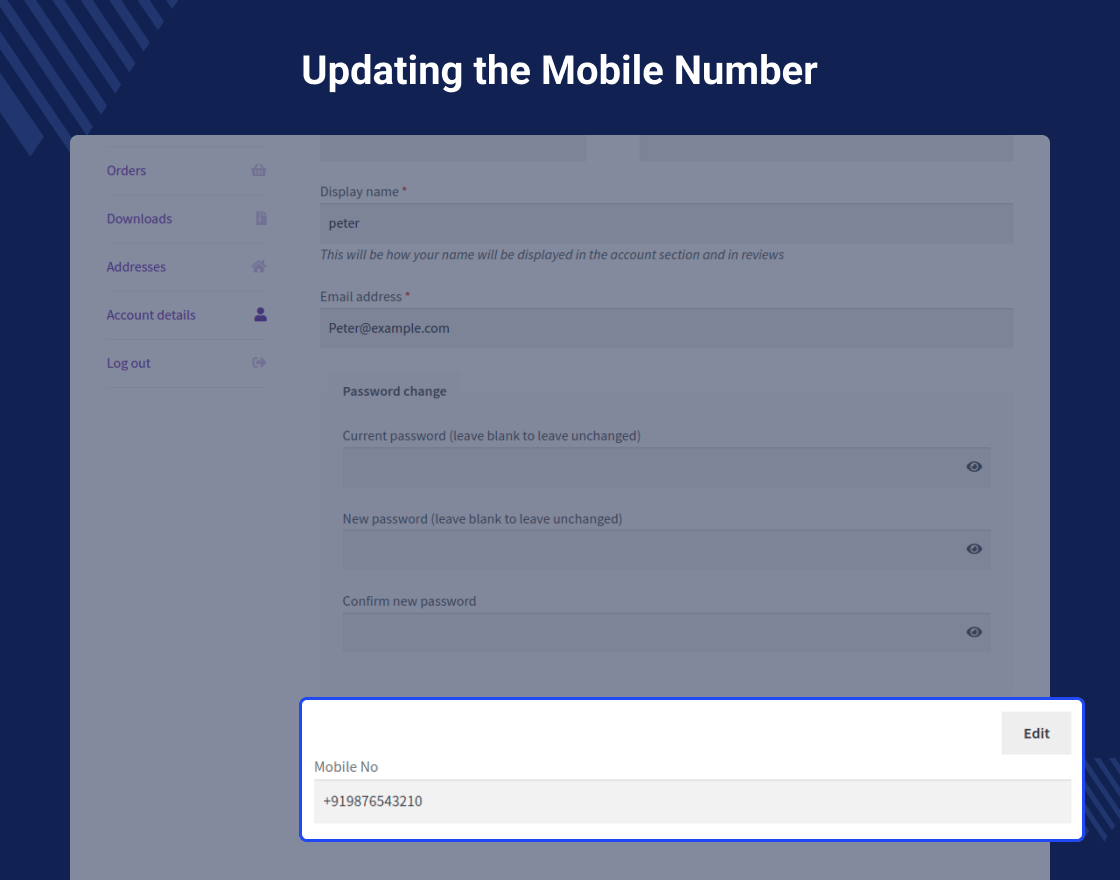This screenshot has height=880, width=1120.
Task: Click the cart icon beside Orders
Action: 259,170
